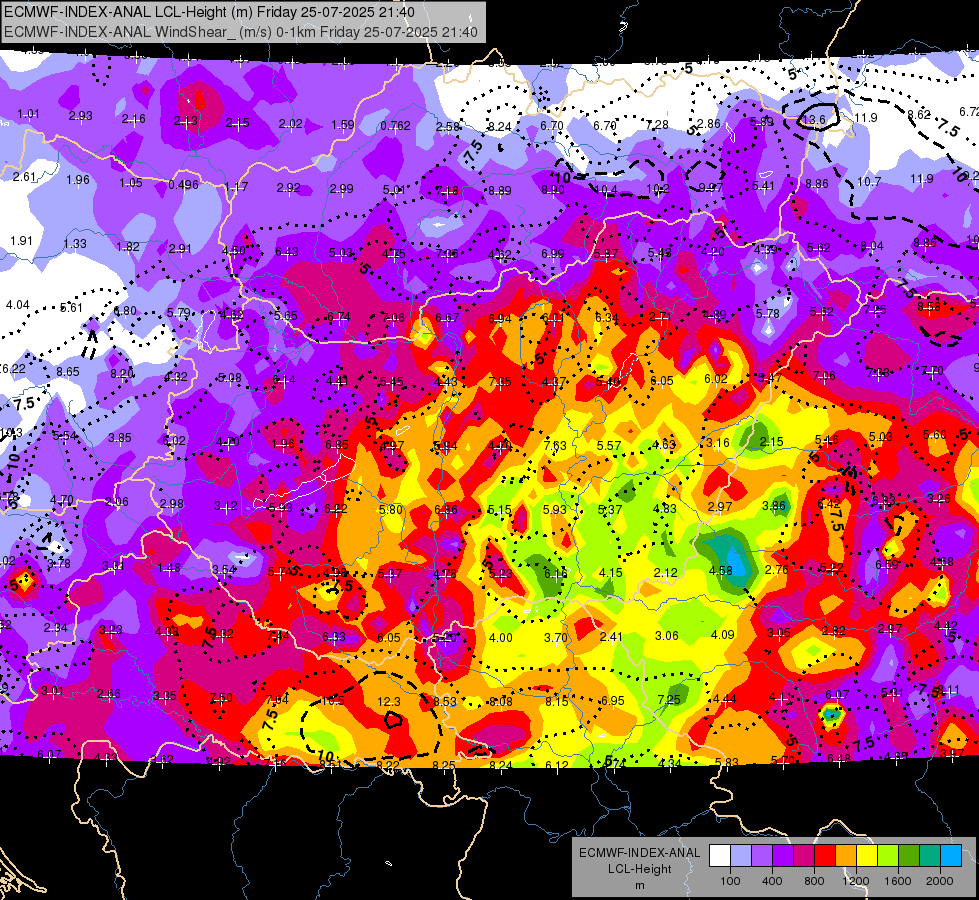Image resolution: width=979 pixels, height=900 pixels.
Task: Click the value '3.70' on the map
Action: point(556,638)
